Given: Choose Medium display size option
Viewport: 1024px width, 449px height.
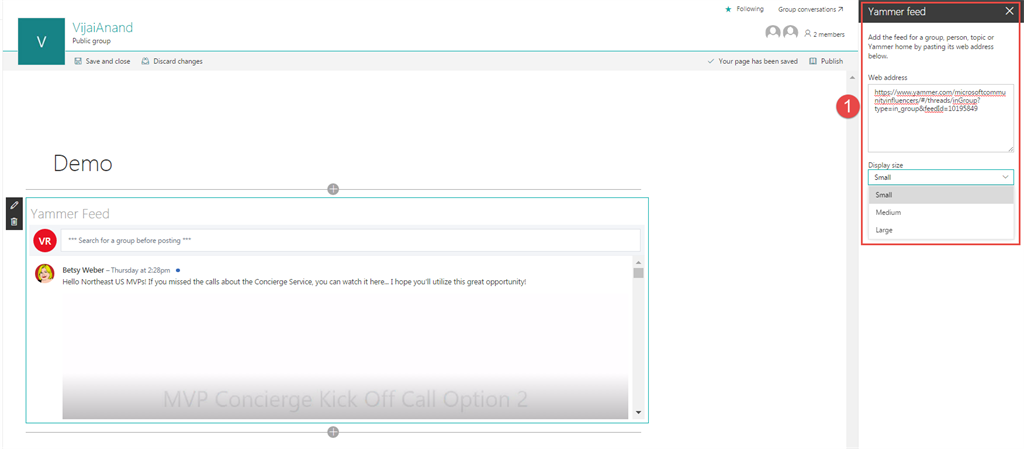Looking at the screenshot, I should click(941, 212).
